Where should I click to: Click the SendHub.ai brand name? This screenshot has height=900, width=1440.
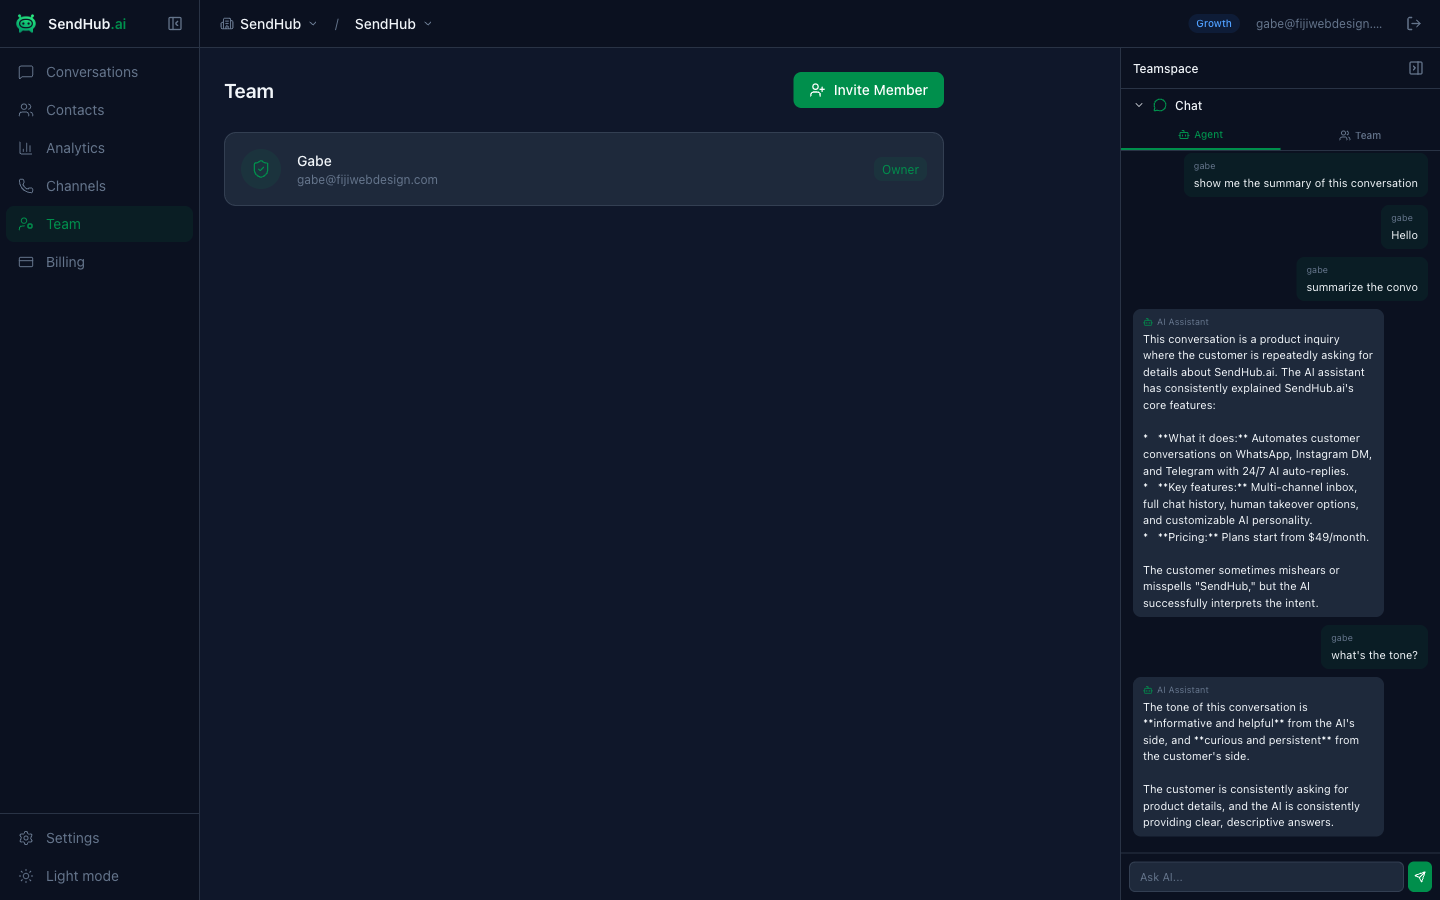pyautogui.click(x=87, y=24)
